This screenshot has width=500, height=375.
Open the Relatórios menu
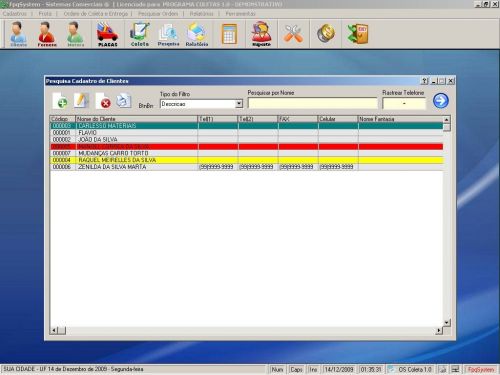pos(201,14)
